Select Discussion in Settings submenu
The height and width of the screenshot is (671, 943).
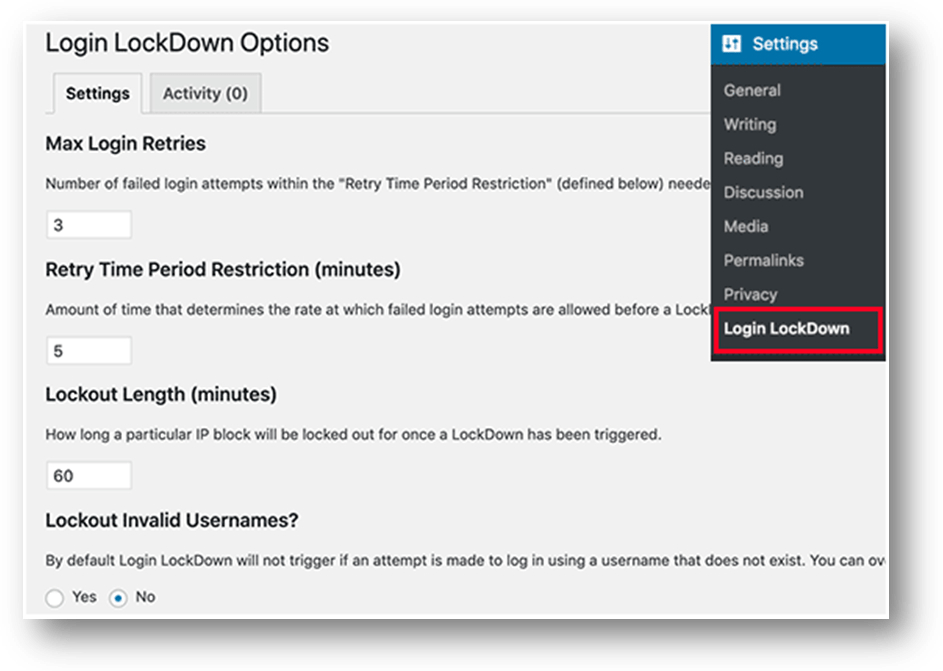point(763,192)
